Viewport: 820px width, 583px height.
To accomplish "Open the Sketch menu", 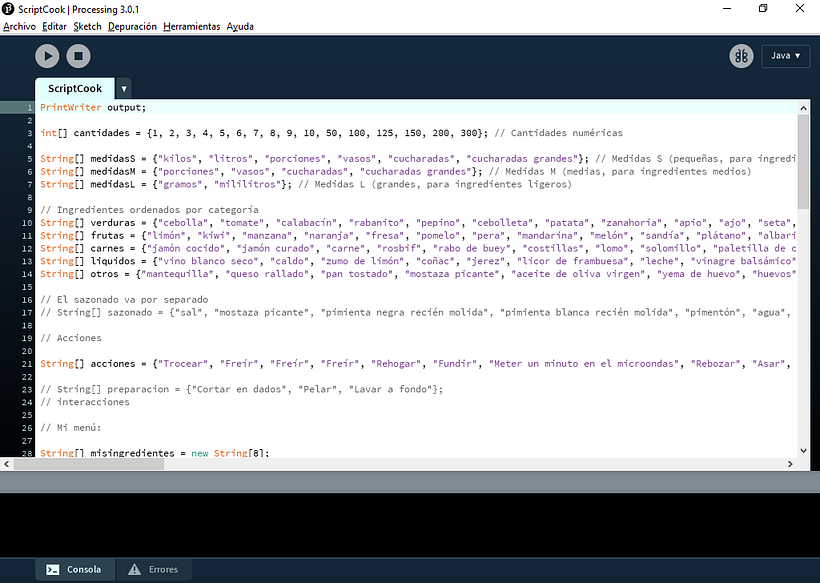I will coord(87,26).
